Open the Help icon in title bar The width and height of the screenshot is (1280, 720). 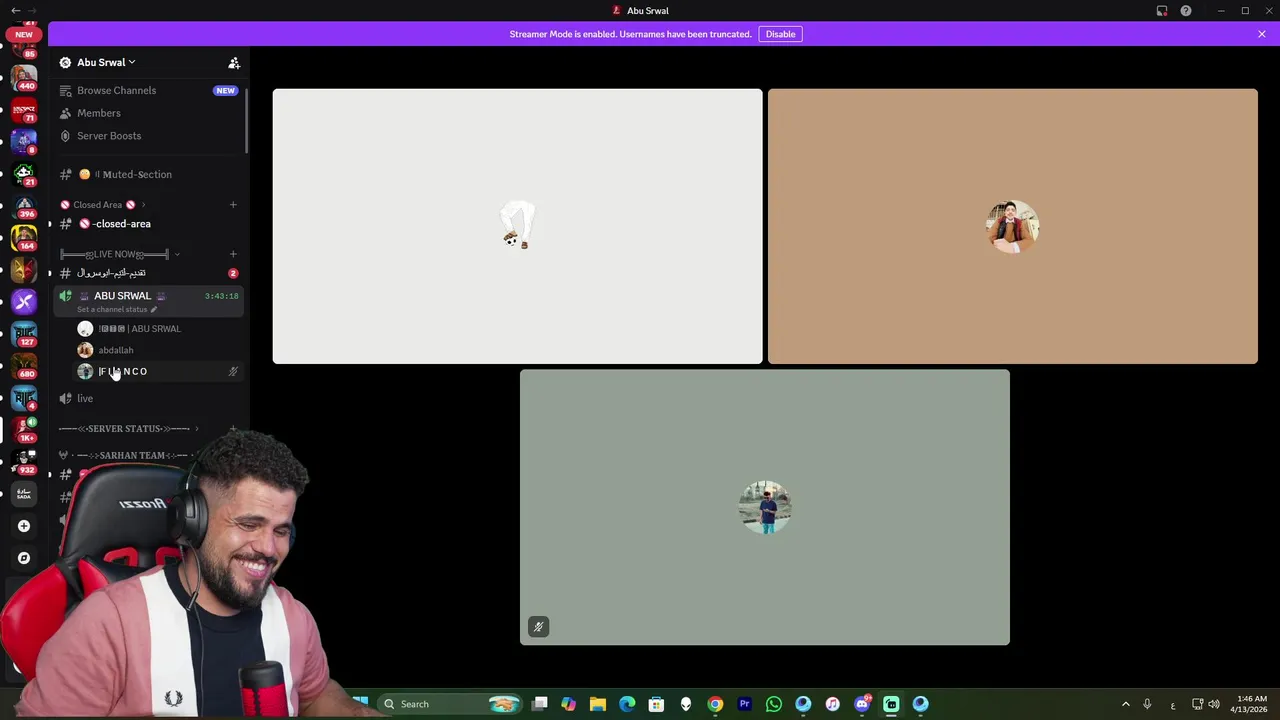1186,11
